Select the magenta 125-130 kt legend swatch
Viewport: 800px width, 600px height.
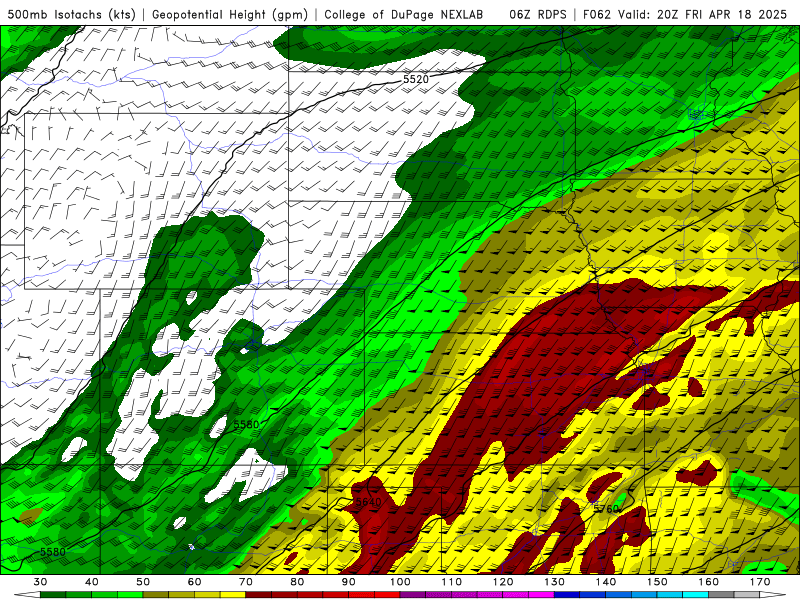pos(541,595)
